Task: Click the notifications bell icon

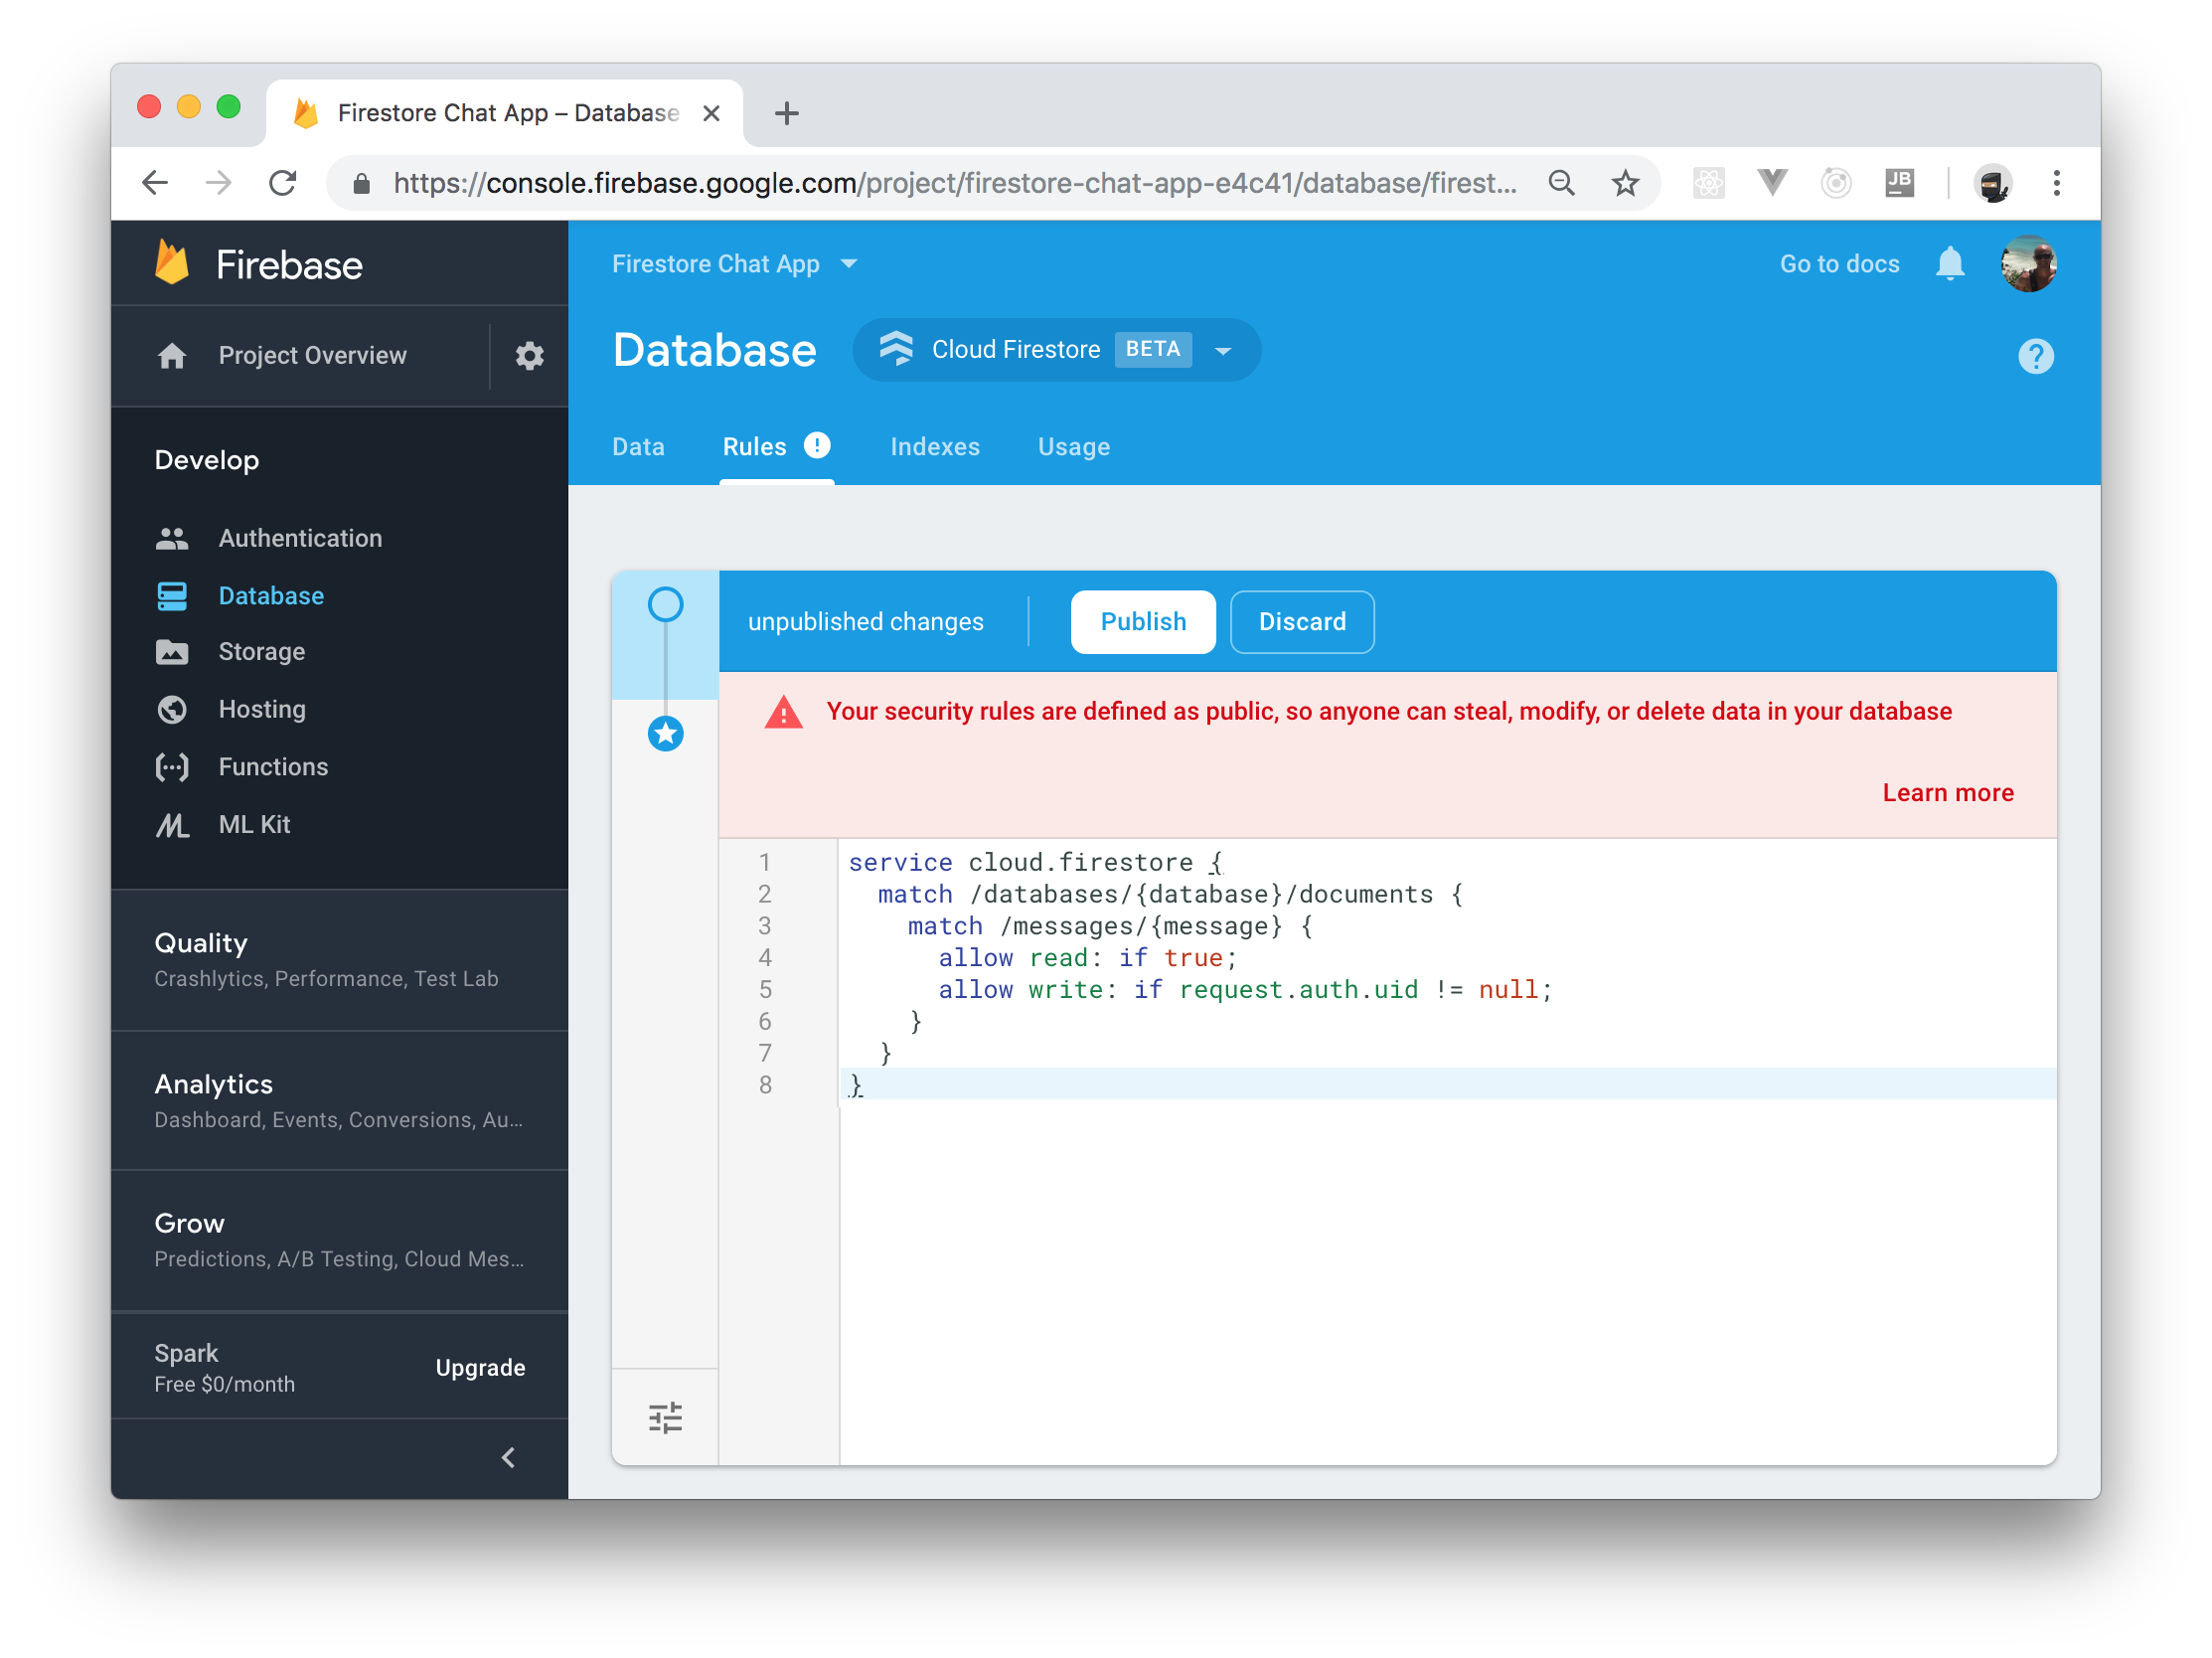Action: point(1949,264)
